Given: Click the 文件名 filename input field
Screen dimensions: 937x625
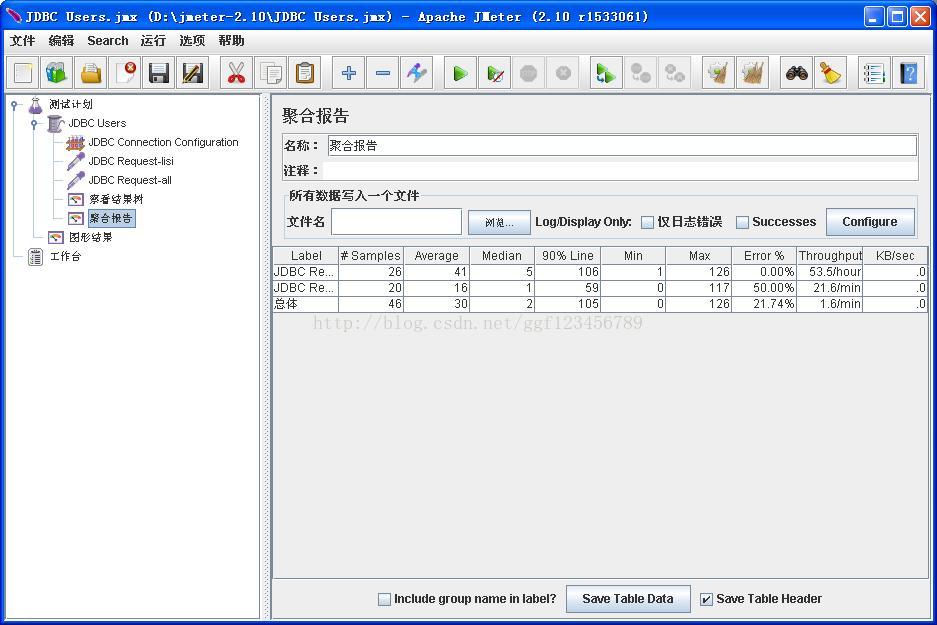Looking at the screenshot, I should [396, 222].
